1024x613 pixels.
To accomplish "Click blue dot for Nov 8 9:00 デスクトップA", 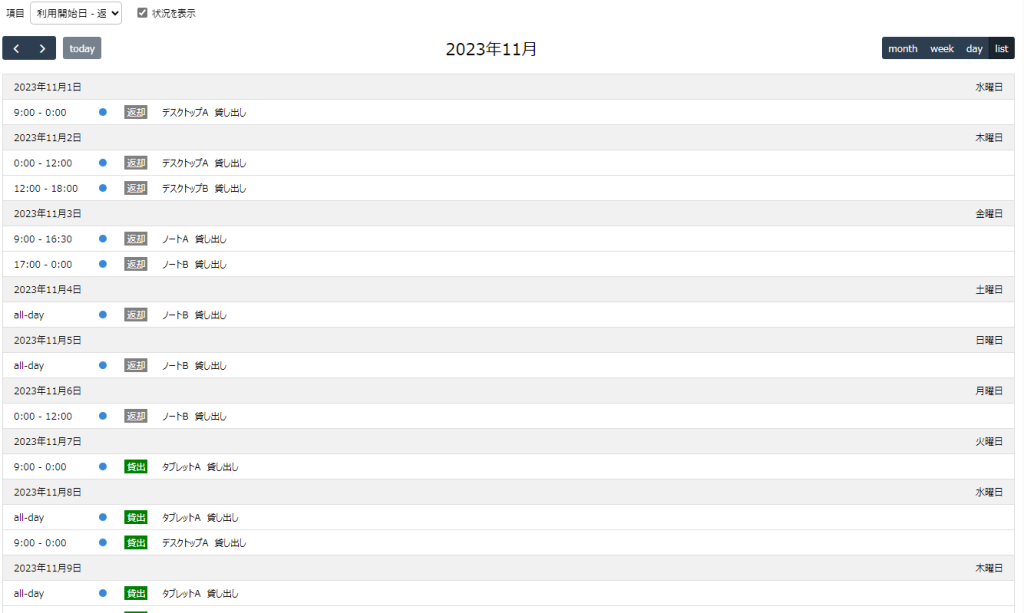I will (x=103, y=542).
